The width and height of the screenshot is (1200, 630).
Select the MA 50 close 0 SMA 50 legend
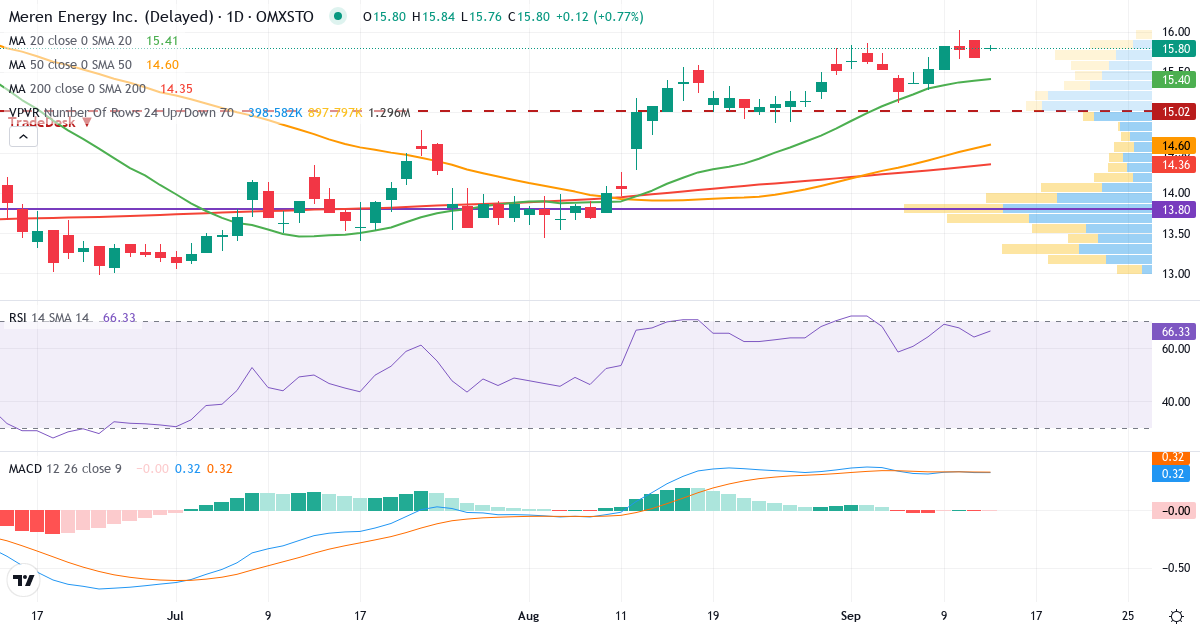click(70, 65)
